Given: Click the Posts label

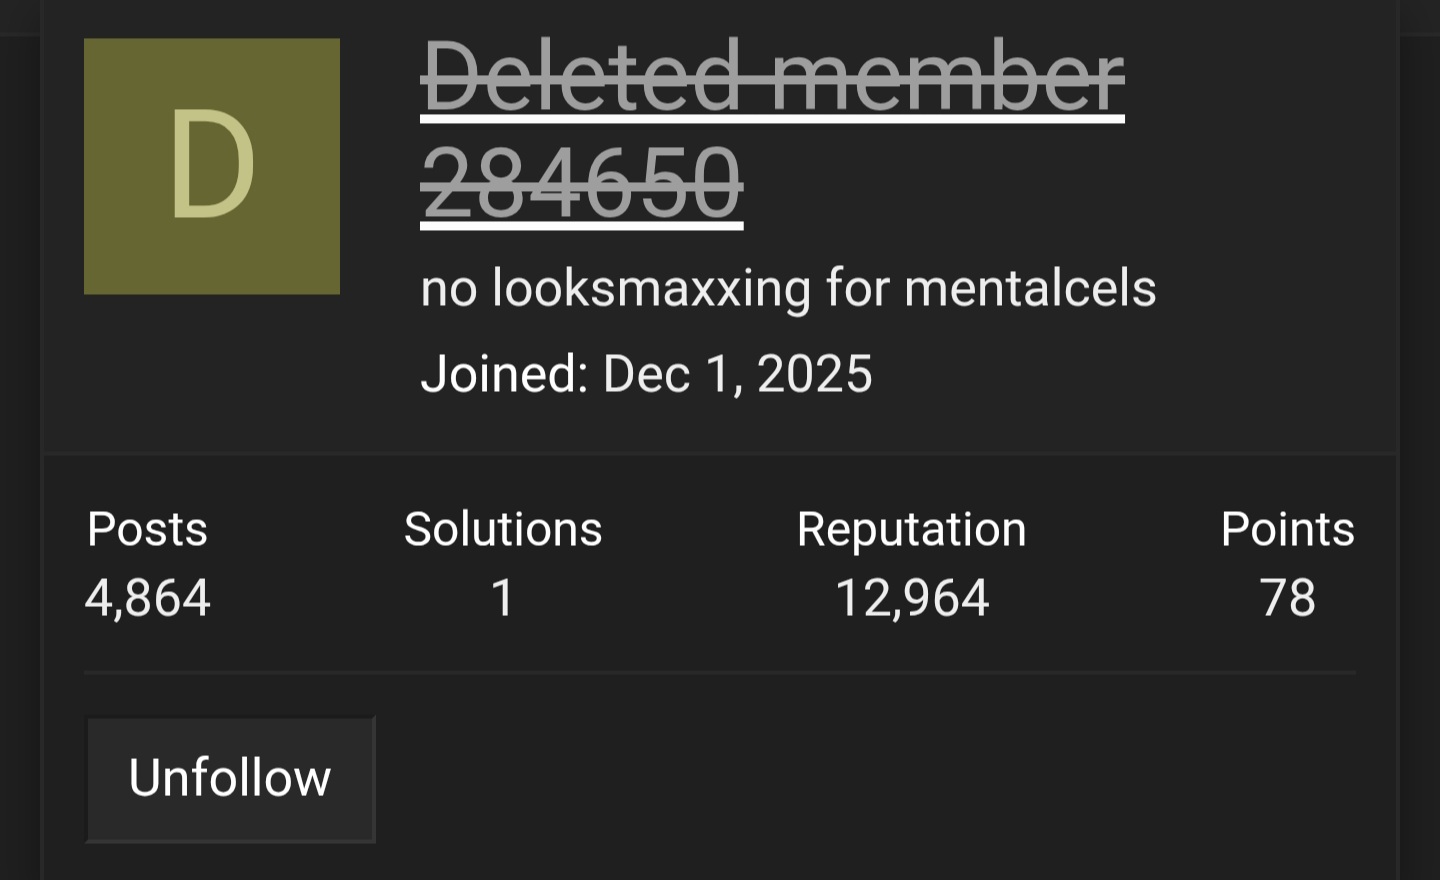Looking at the screenshot, I should [147, 529].
